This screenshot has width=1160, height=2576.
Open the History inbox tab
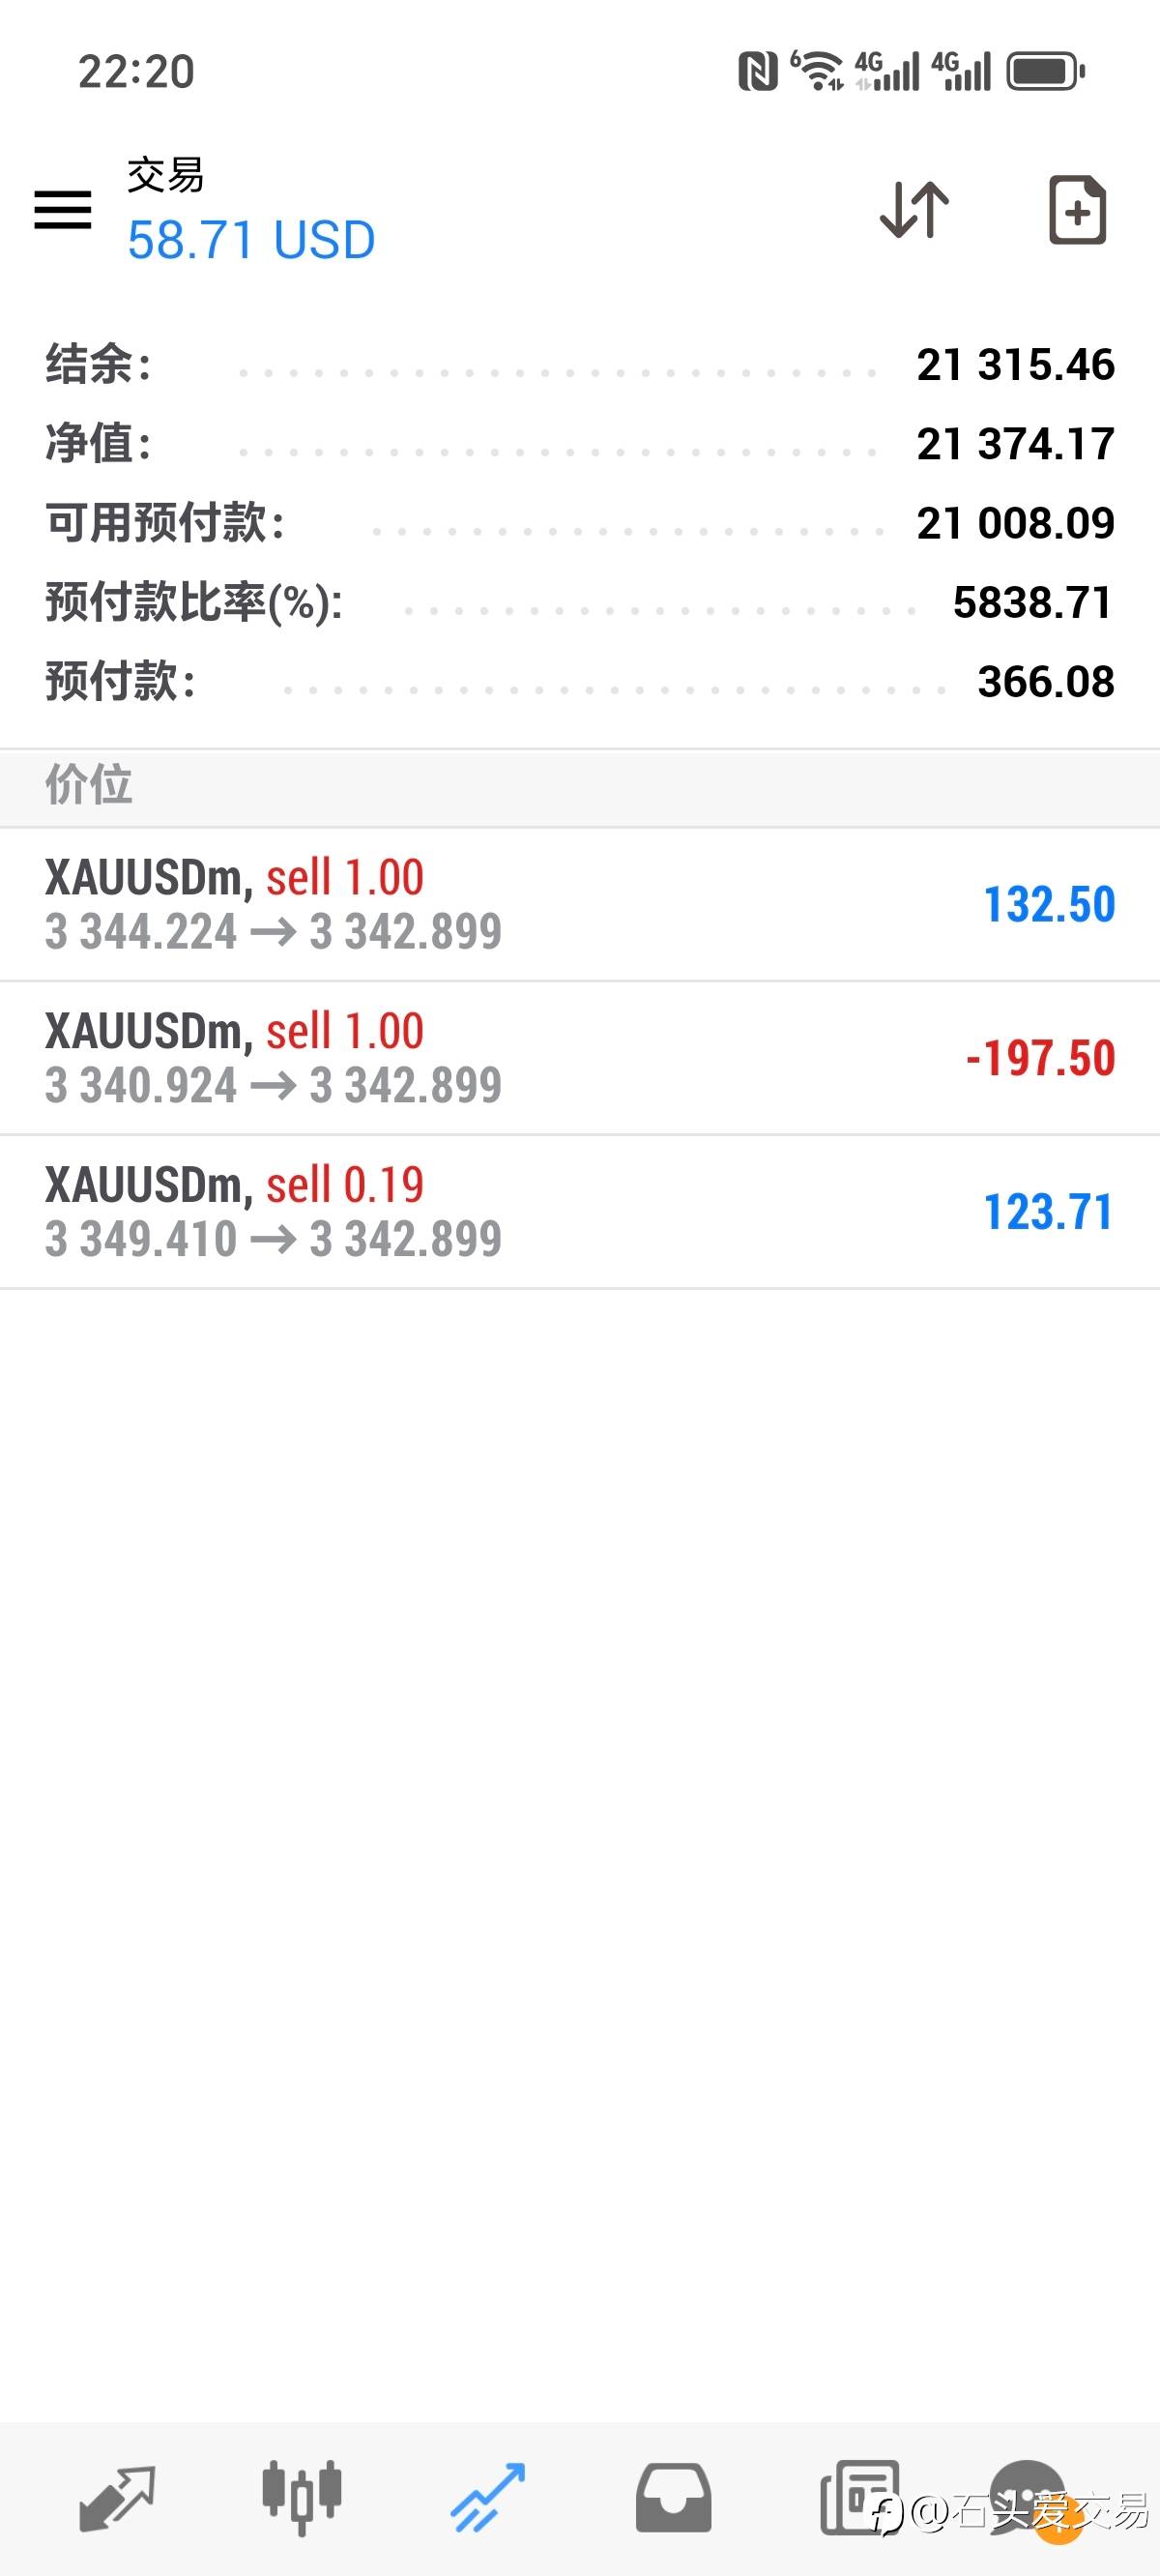click(673, 2498)
